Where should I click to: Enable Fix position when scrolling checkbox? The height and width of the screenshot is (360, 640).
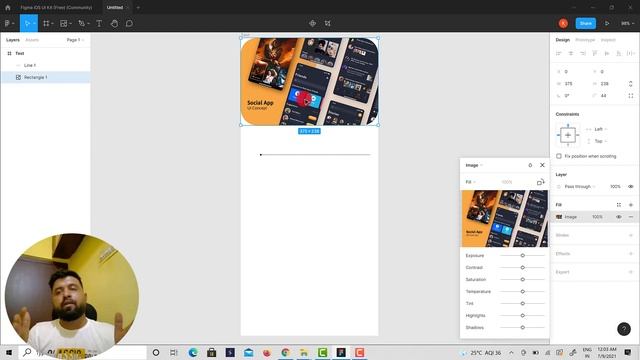559,156
